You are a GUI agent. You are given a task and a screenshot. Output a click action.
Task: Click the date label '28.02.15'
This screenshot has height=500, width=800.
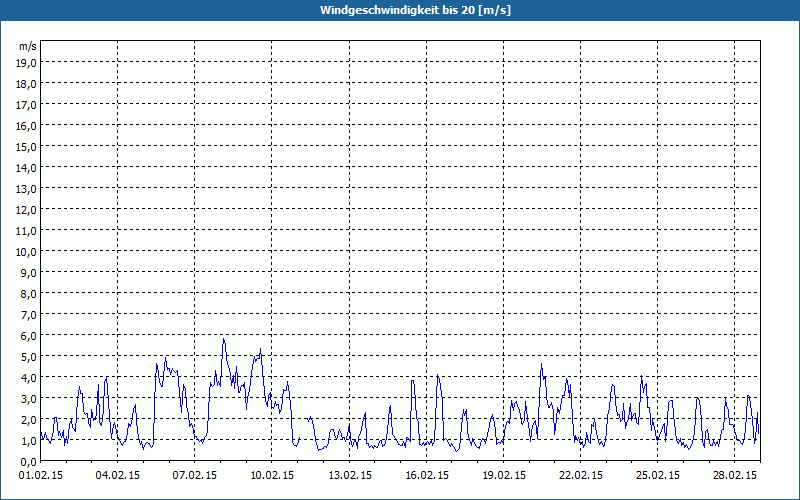[x=735, y=476]
